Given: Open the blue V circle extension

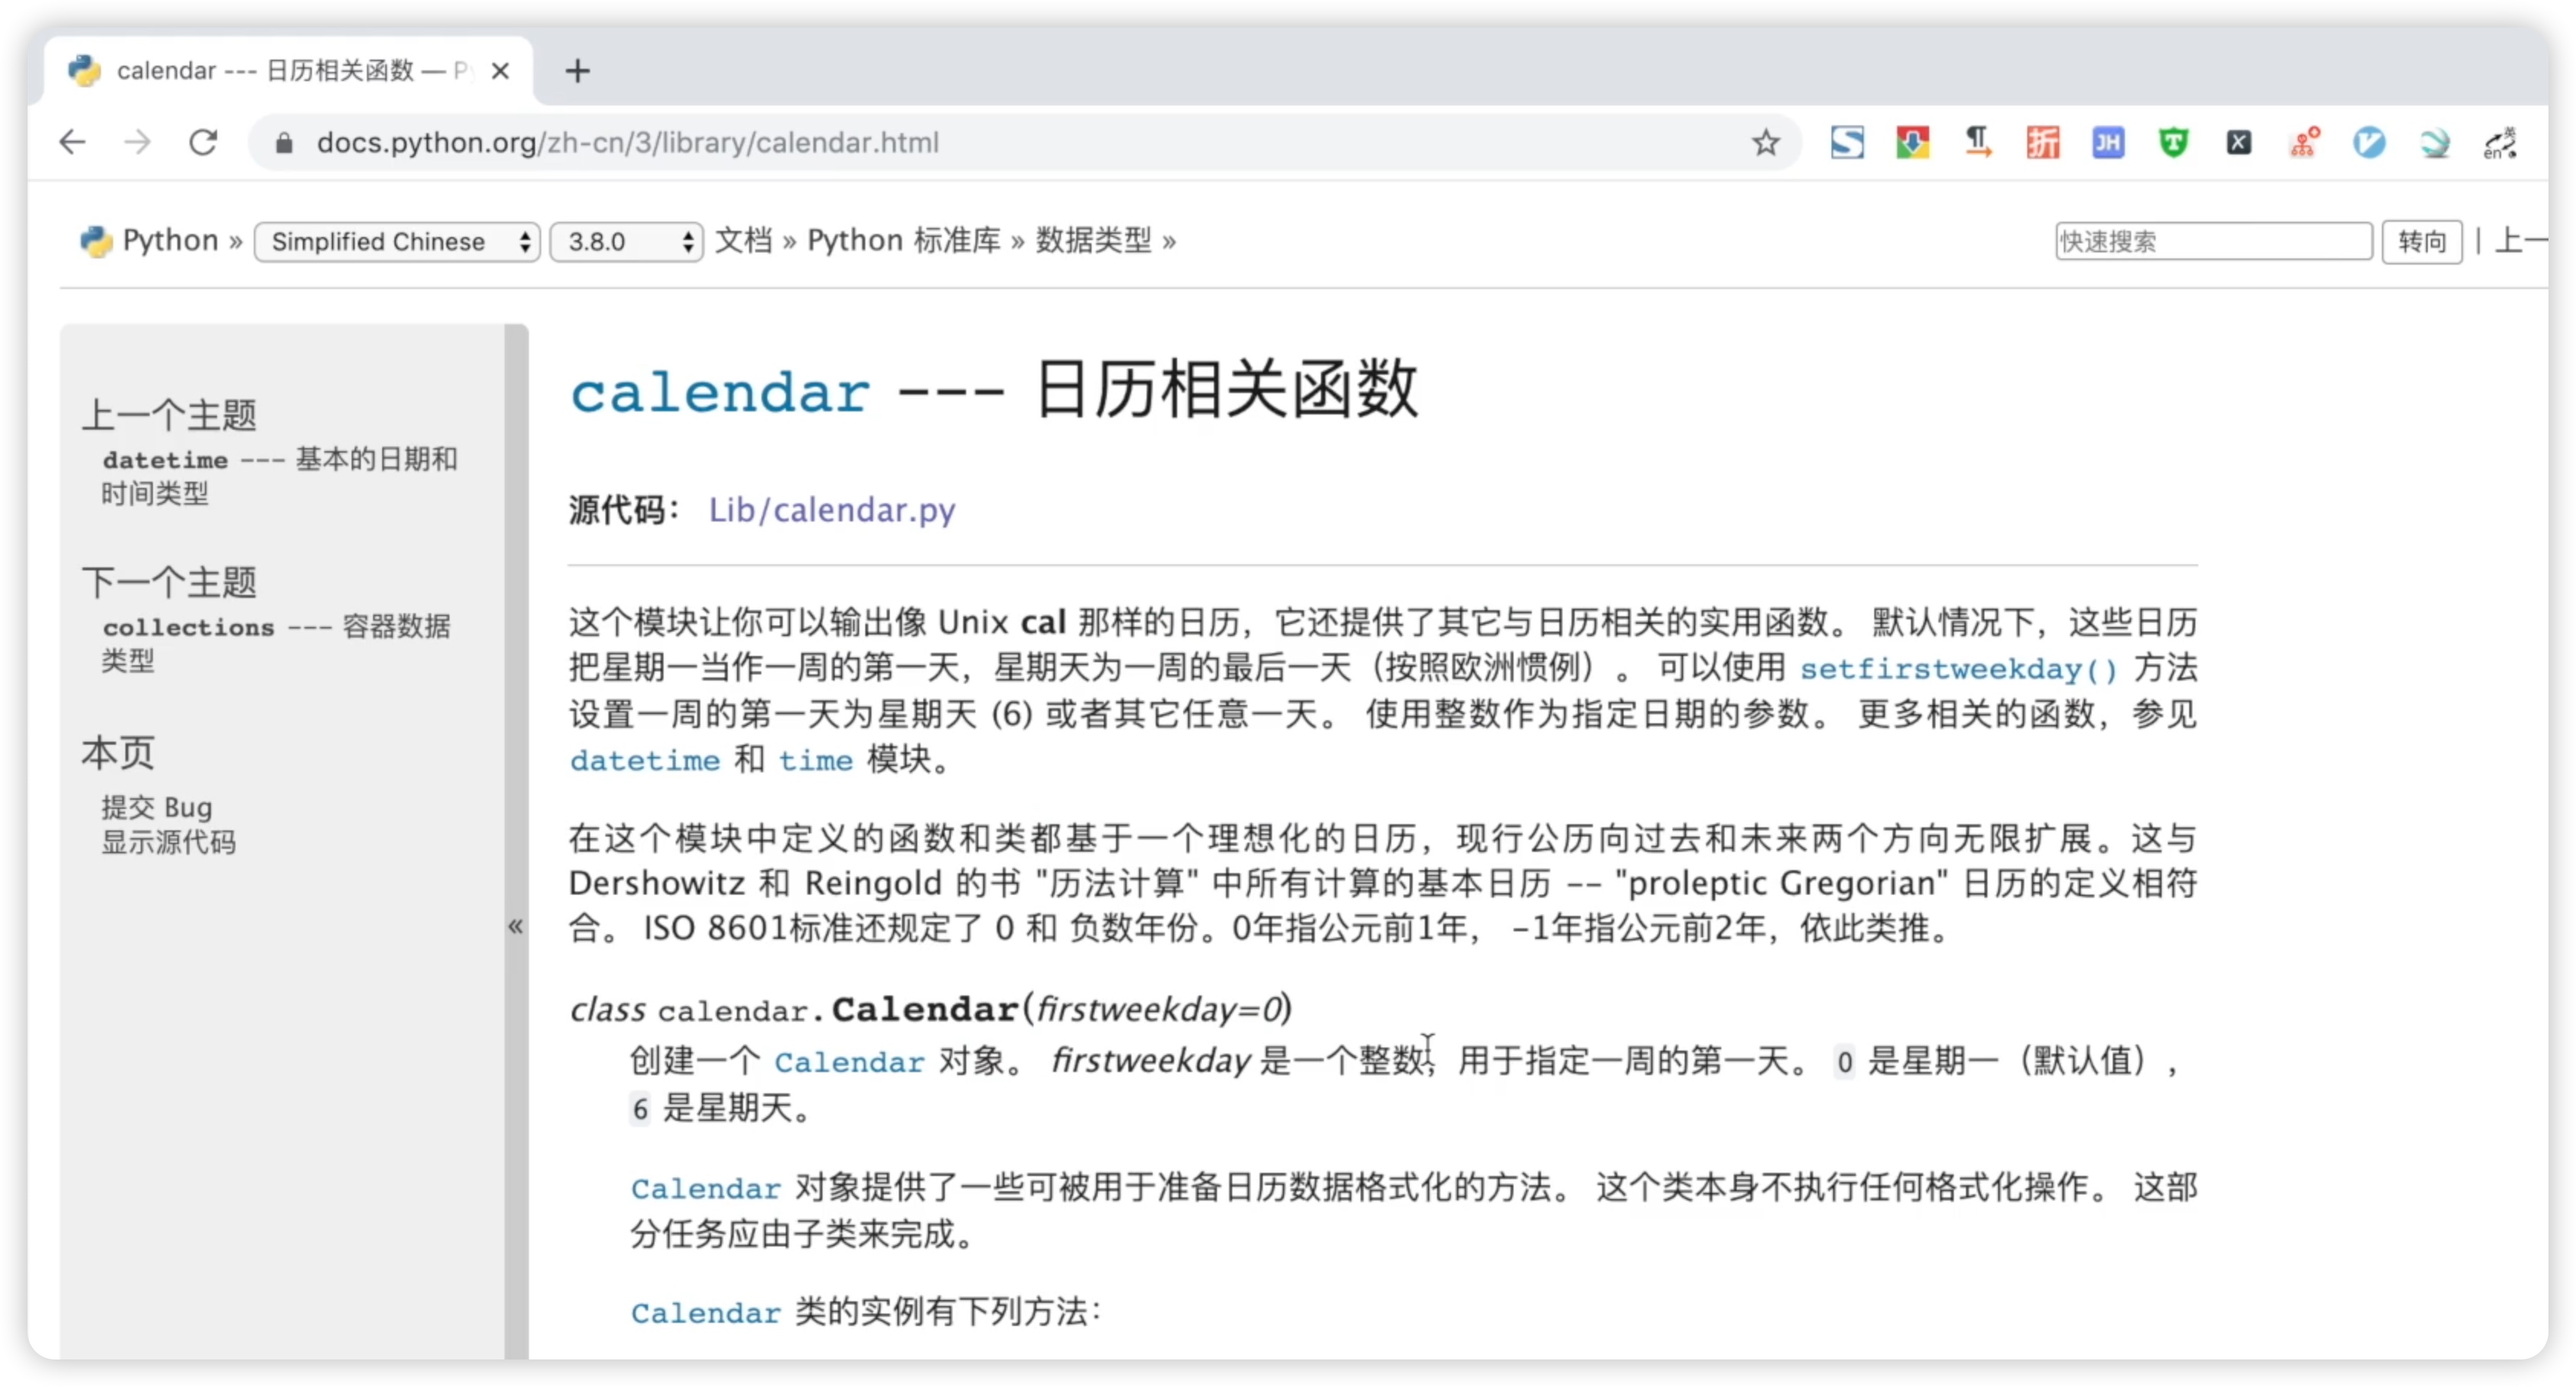Looking at the screenshot, I should pos(2369,142).
